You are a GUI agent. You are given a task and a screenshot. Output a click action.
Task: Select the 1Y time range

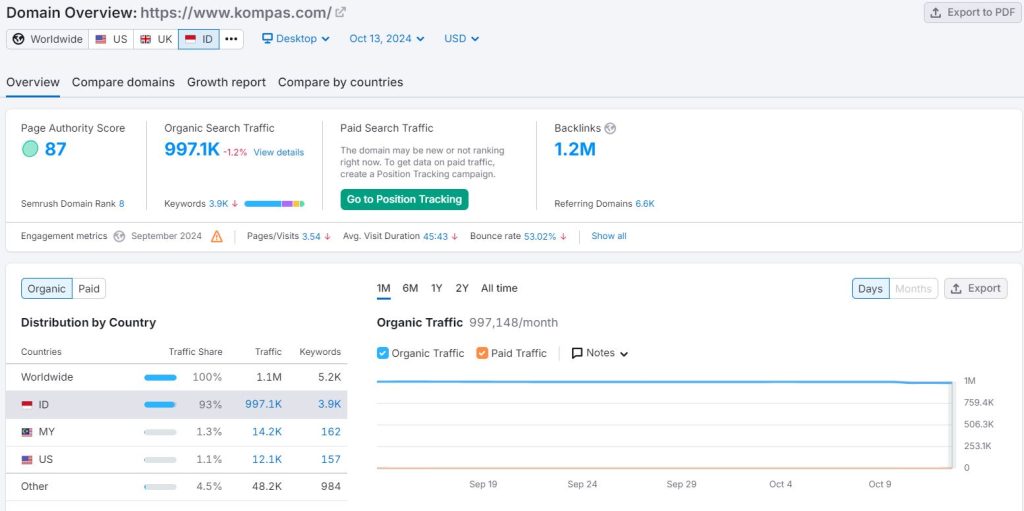pyautogui.click(x=437, y=288)
